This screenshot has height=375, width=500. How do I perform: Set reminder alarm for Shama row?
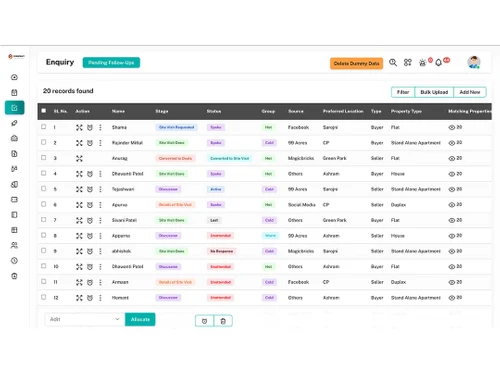point(90,127)
